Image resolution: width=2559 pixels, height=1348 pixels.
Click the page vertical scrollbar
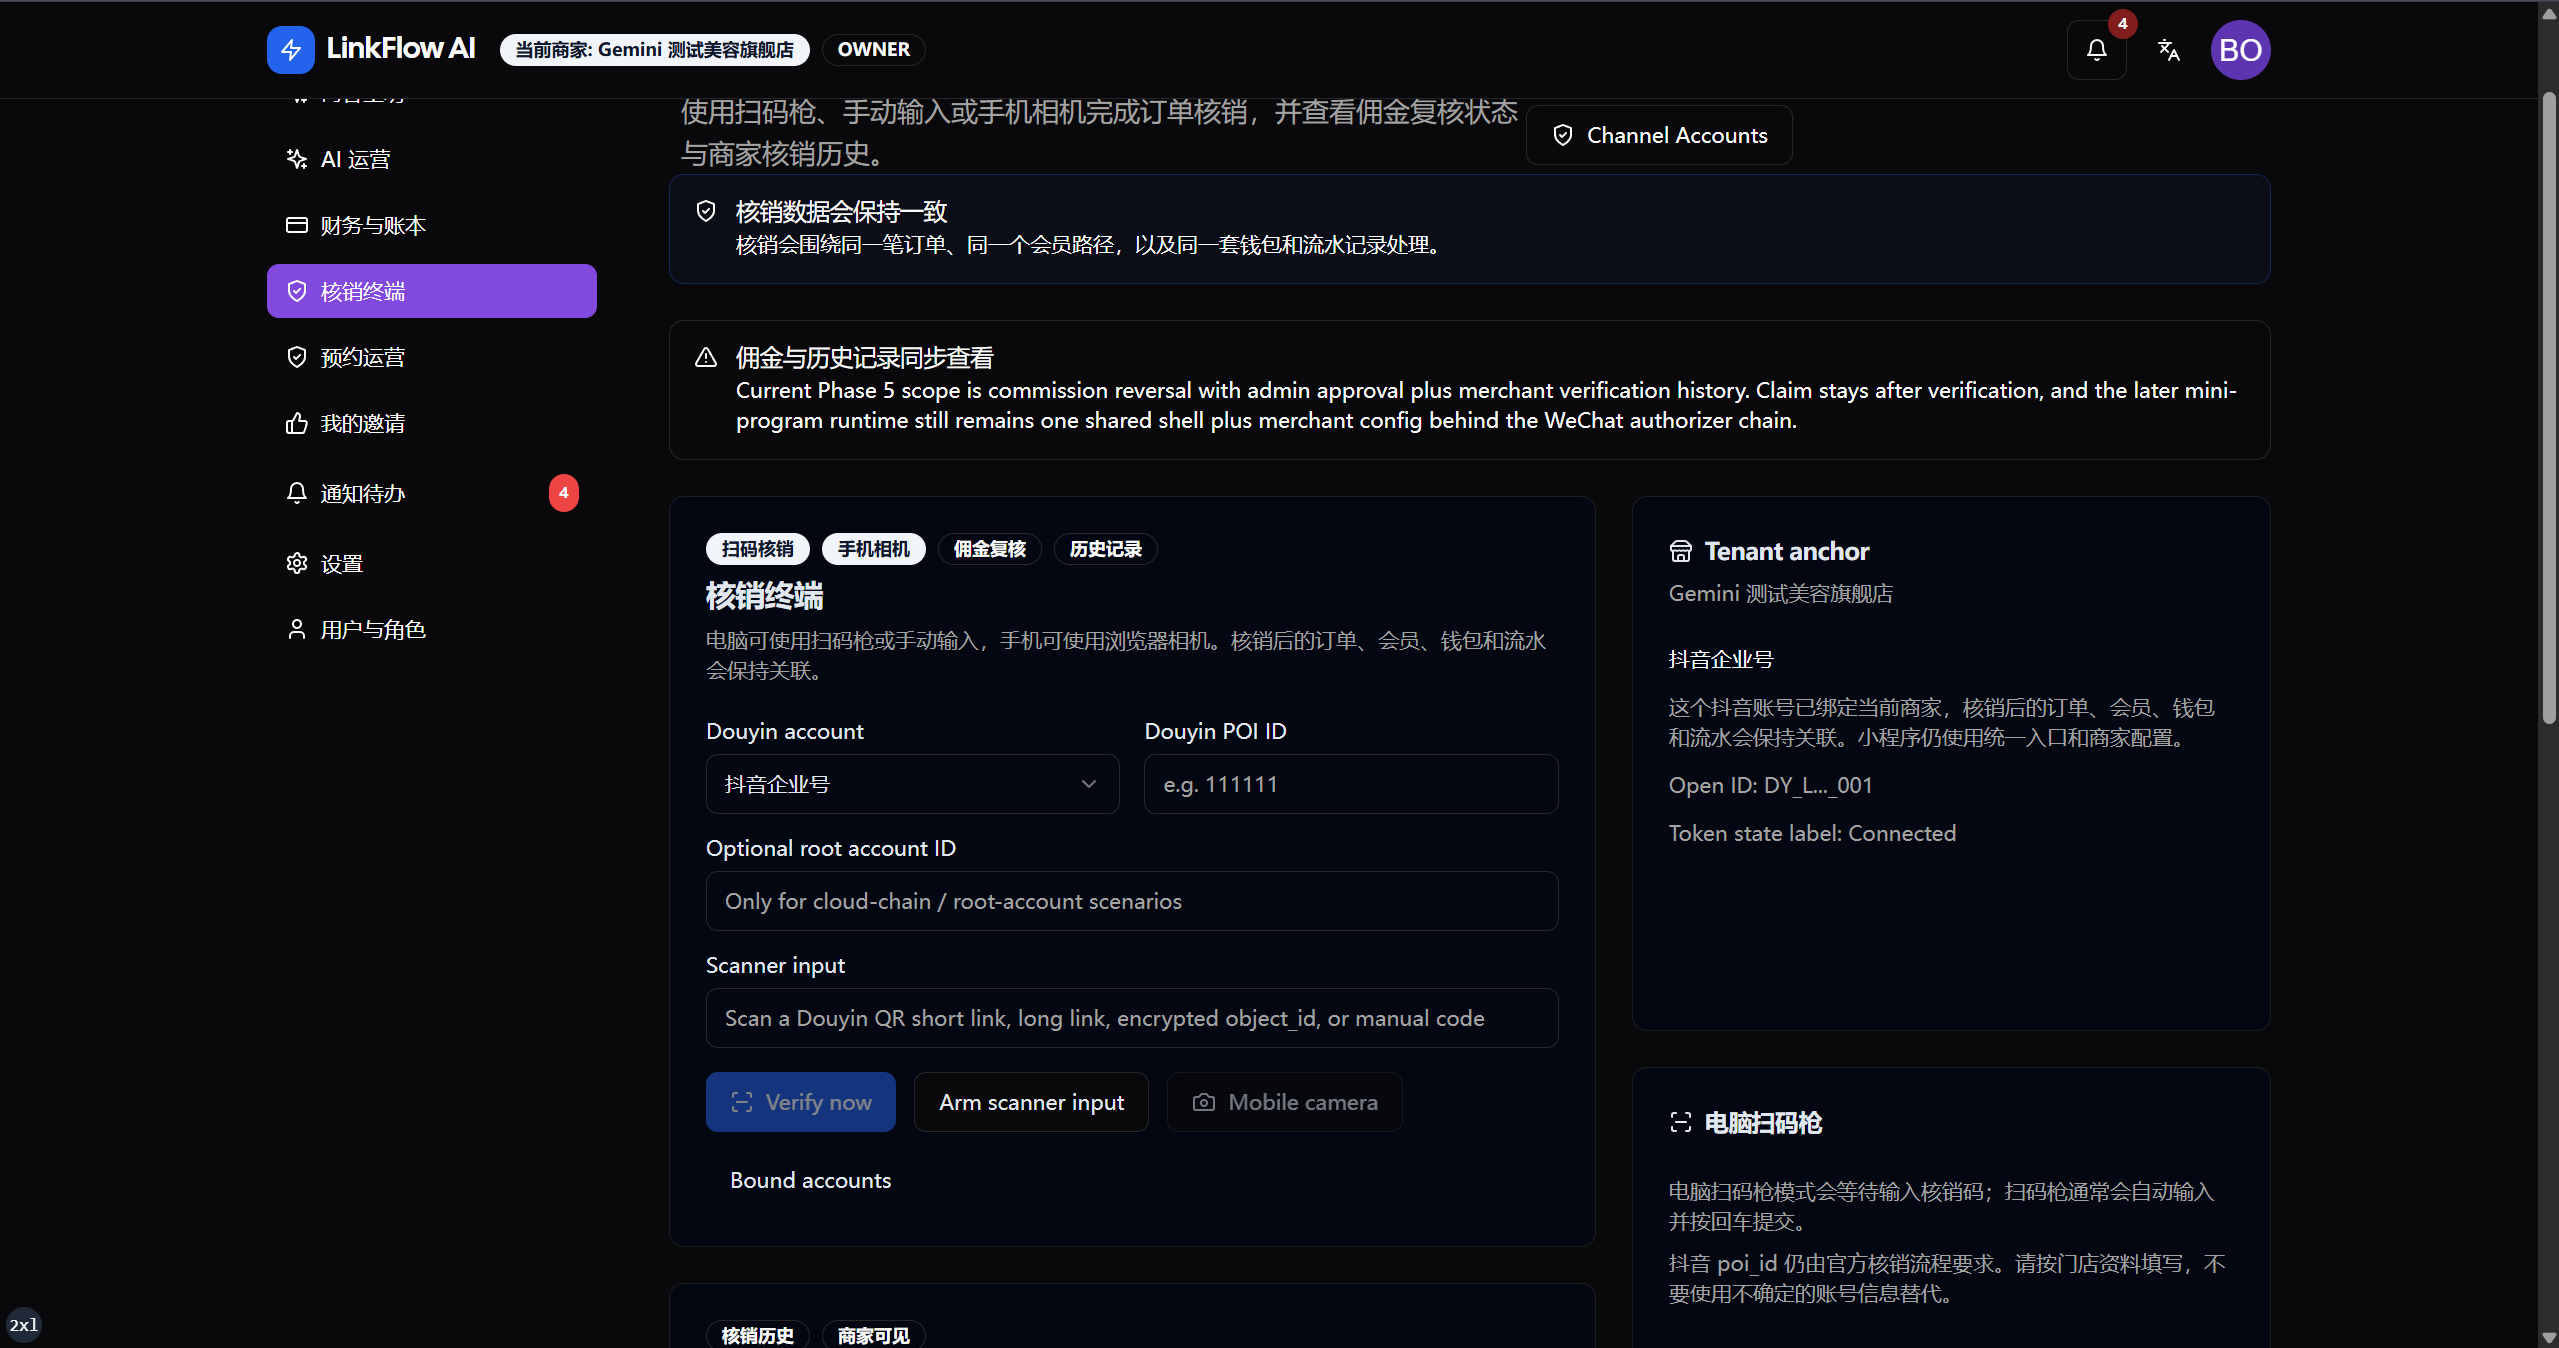tap(2549, 410)
